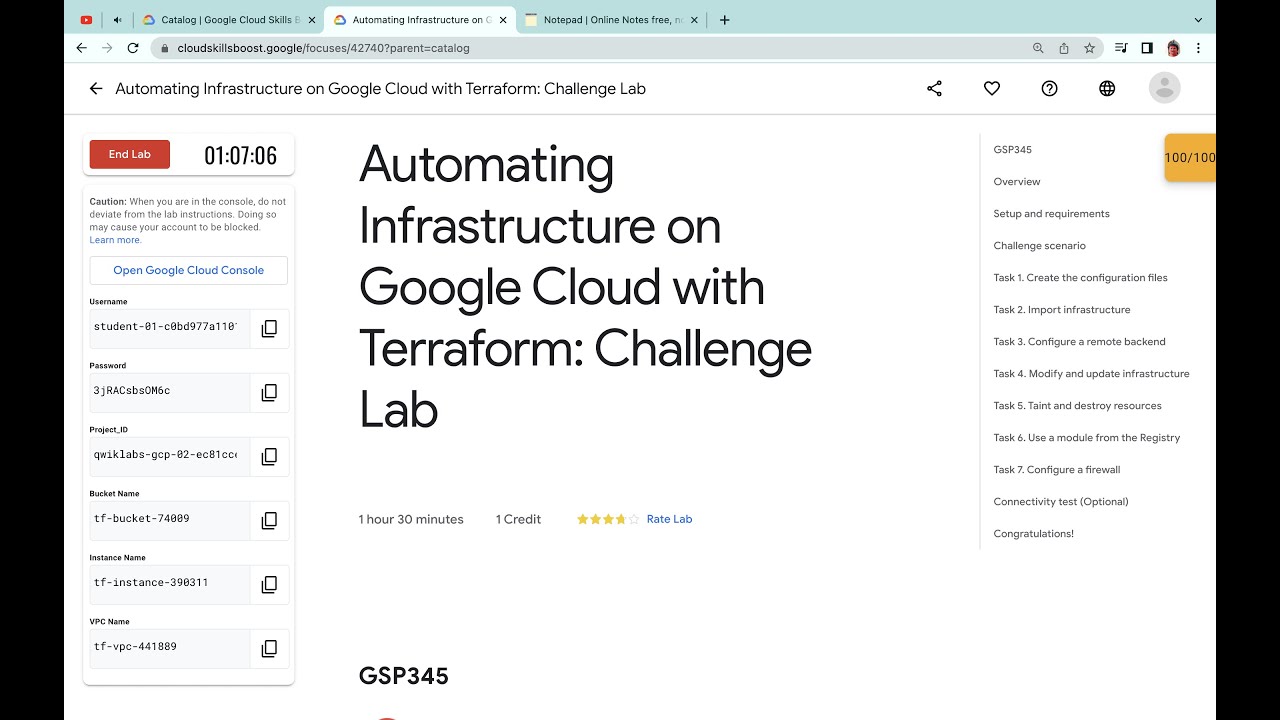Follow the Learn more link
The image size is (1280, 720).
pyautogui.click(x=115, y=240)
